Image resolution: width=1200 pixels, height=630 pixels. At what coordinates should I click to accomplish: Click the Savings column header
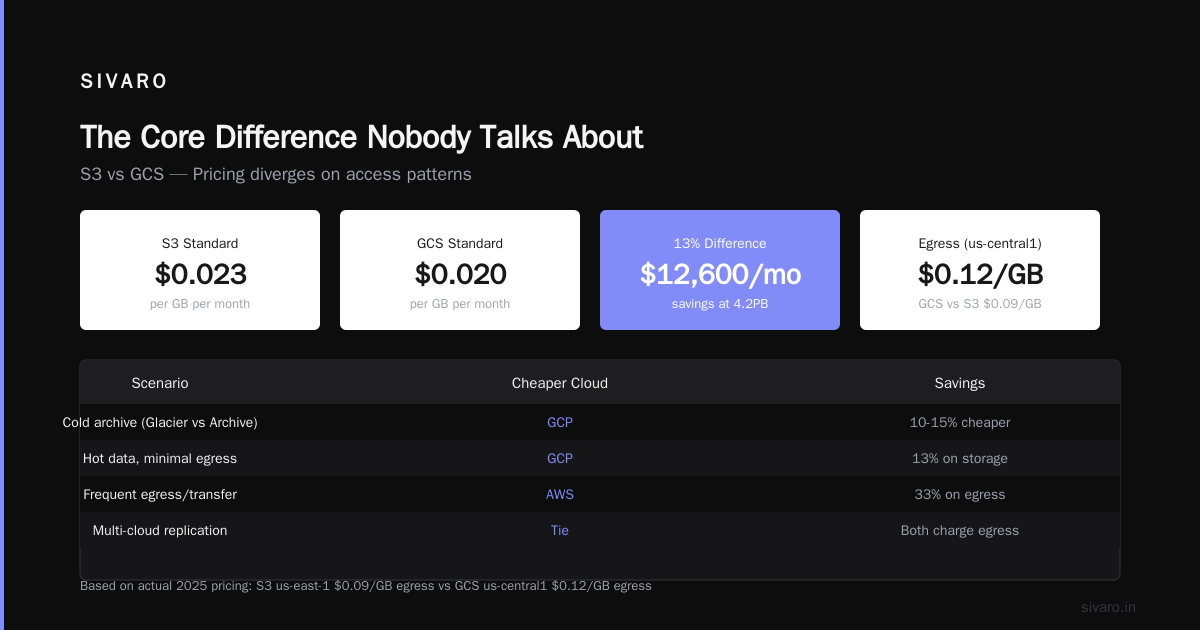click(960, 383)
